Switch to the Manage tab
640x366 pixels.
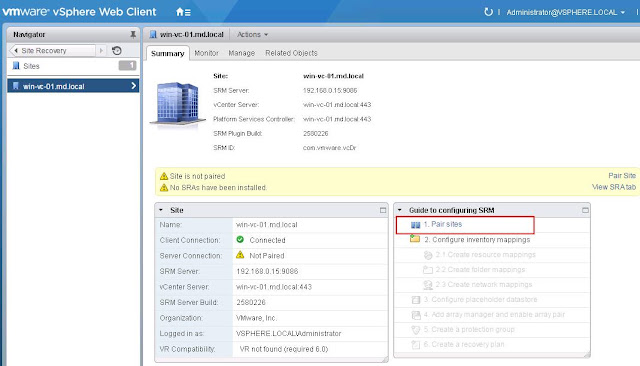pyautogui.click(x=242, y=53)
